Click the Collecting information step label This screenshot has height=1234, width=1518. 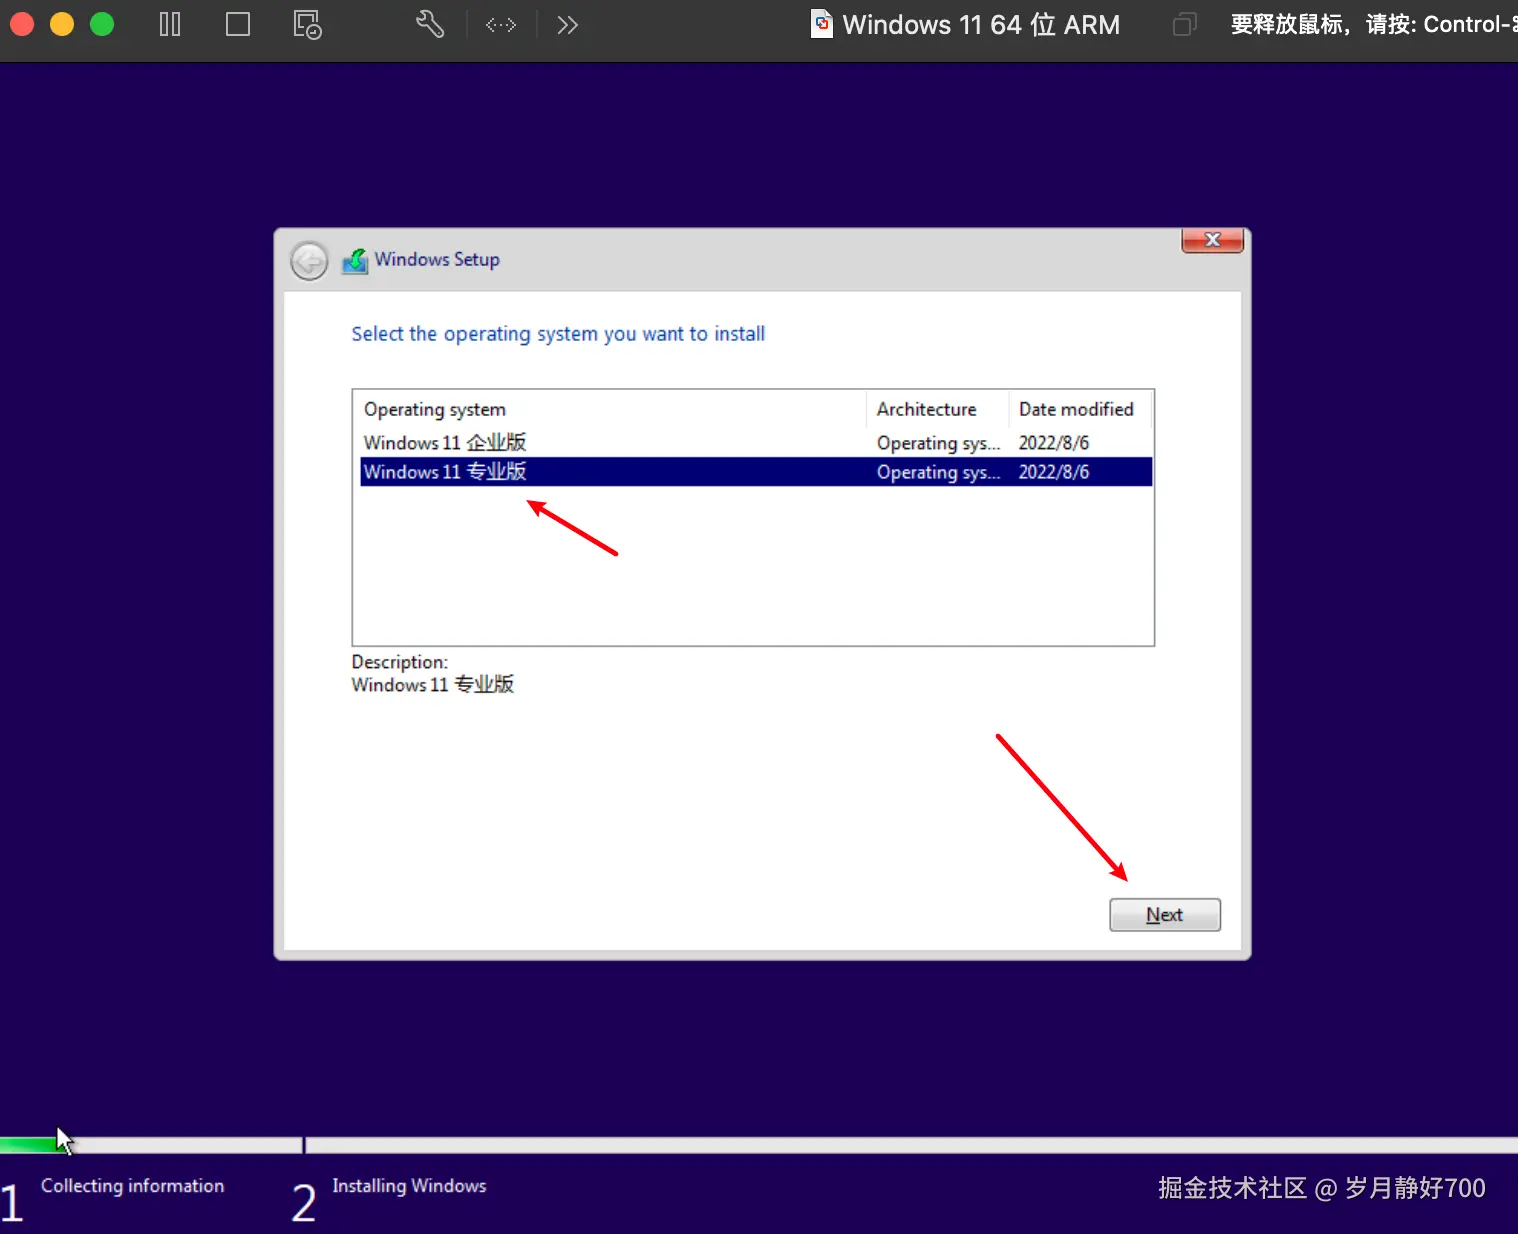132,1186
